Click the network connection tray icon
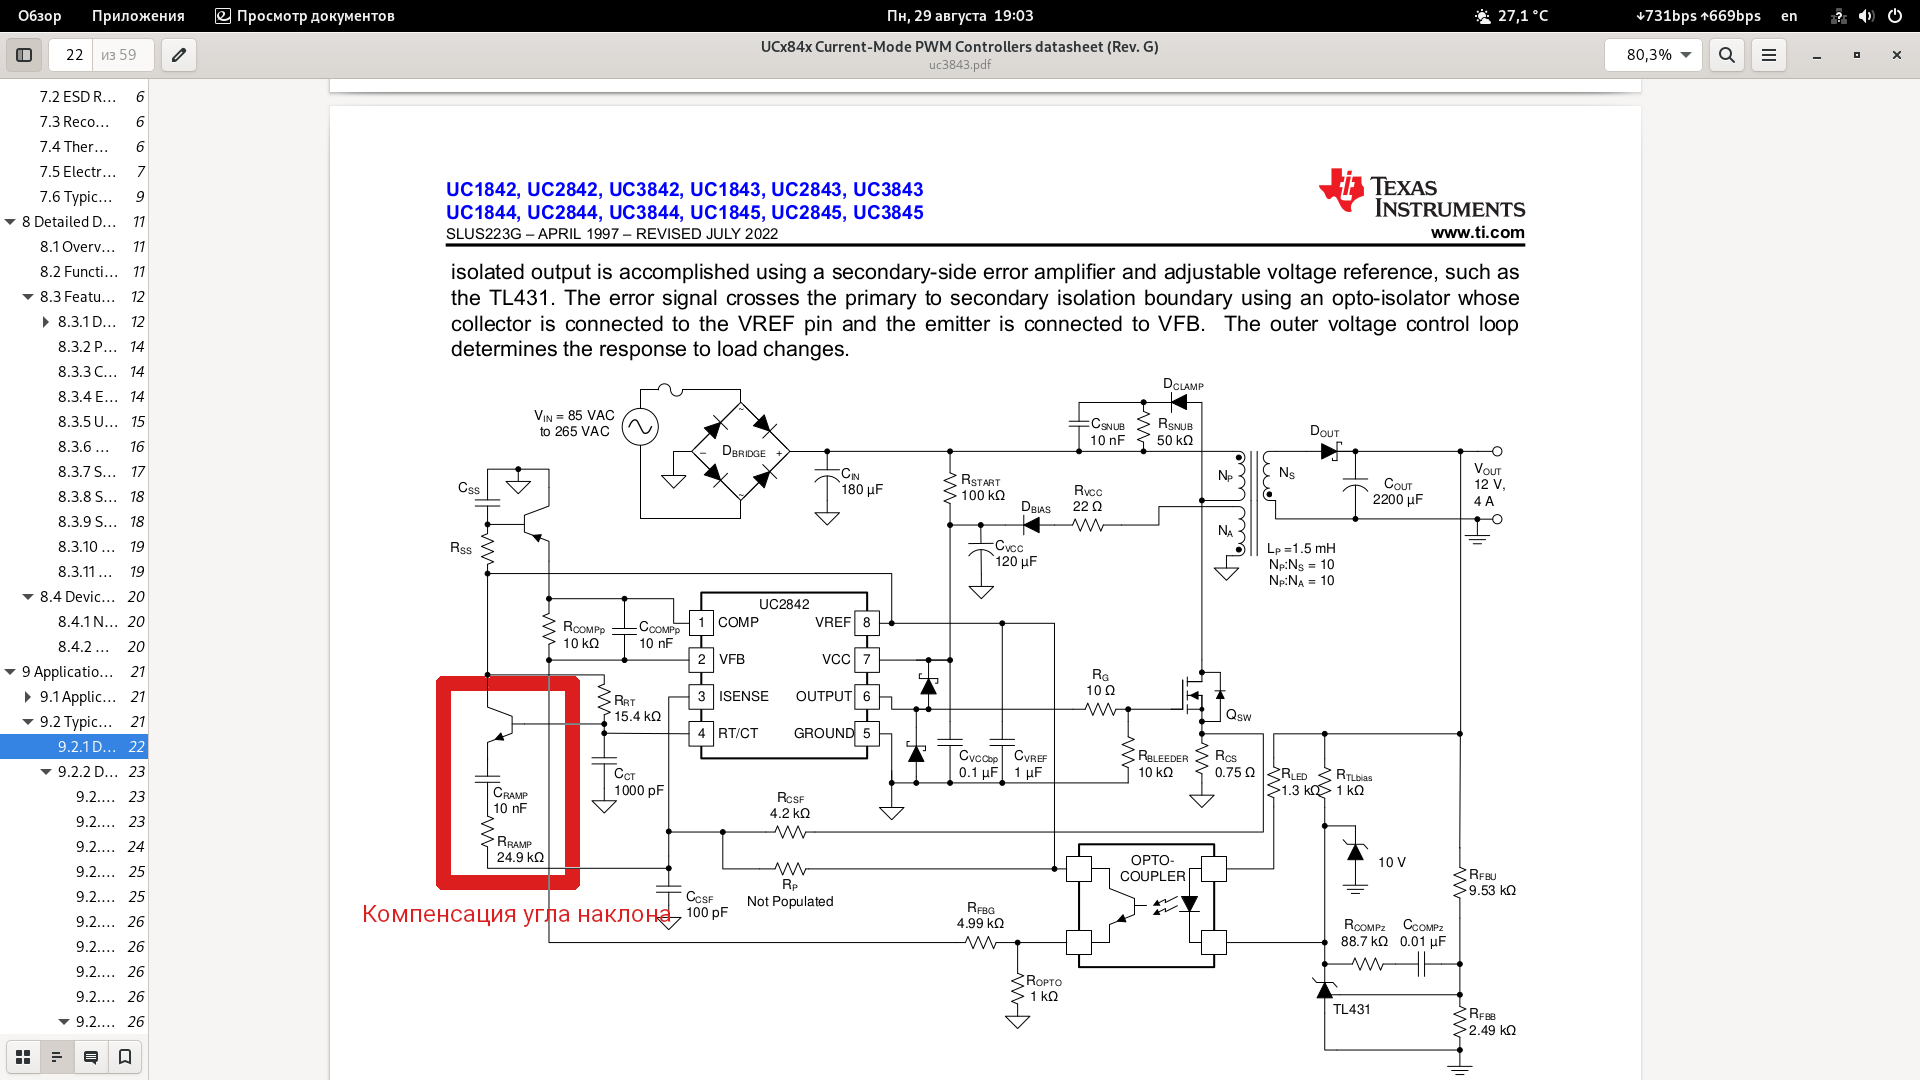The height and width of the screenshot is (1080, 1920). pyautogui.click(x=1838, y=16)
